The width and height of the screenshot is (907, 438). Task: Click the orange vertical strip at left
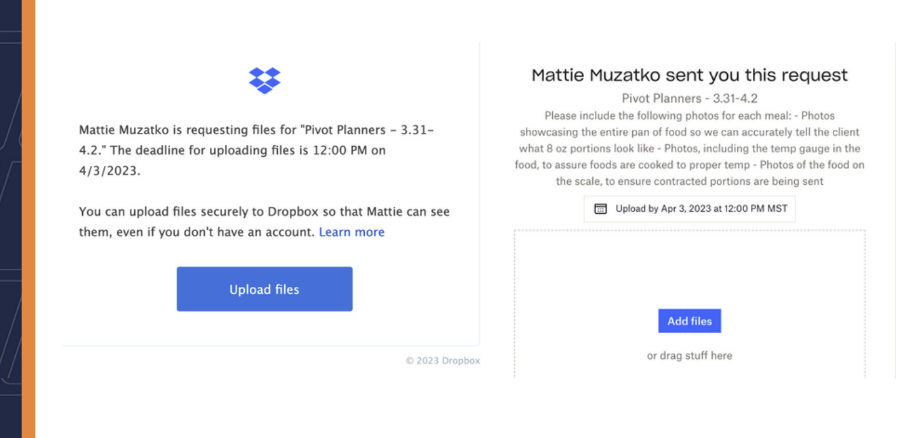pyautogui.click(x=28, y=219)
